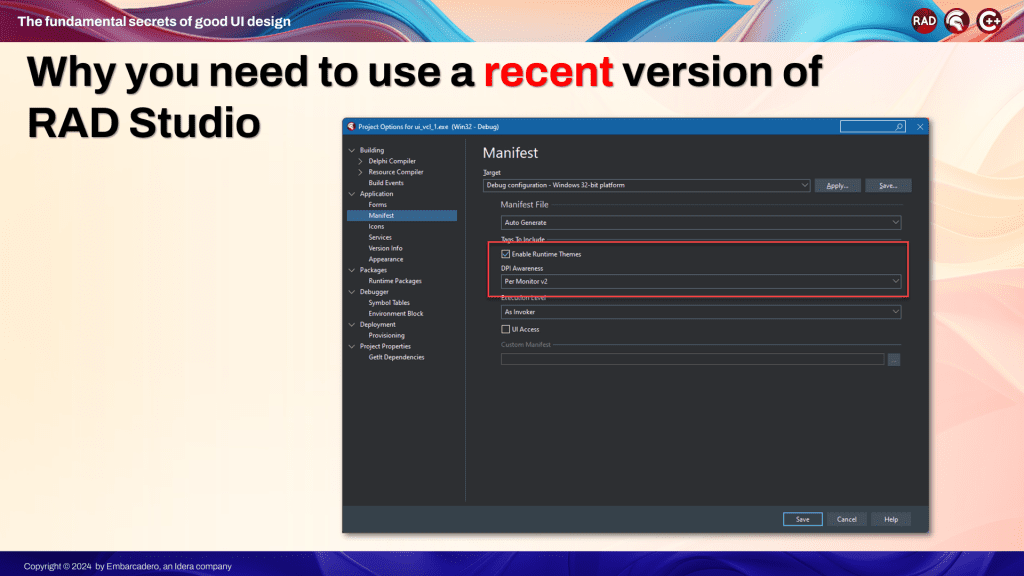Collapse the Packages tree node
This screenshot has width=1024, height=576.
click(x=352, y=270)
